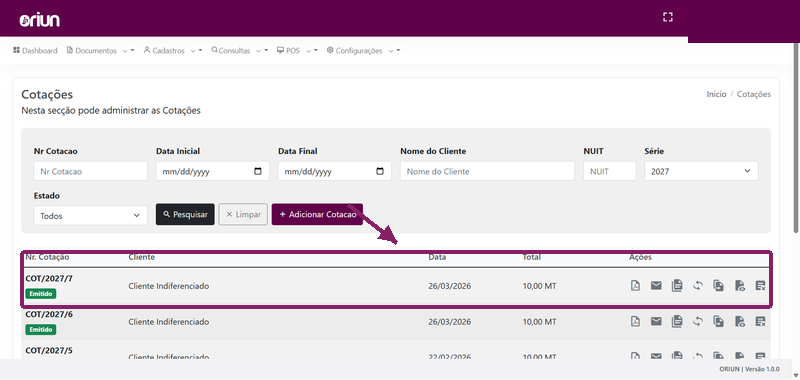Preview quotation COT/2027/6 with eye-document icon
The image size is (800, 380).
click(740, 321)
